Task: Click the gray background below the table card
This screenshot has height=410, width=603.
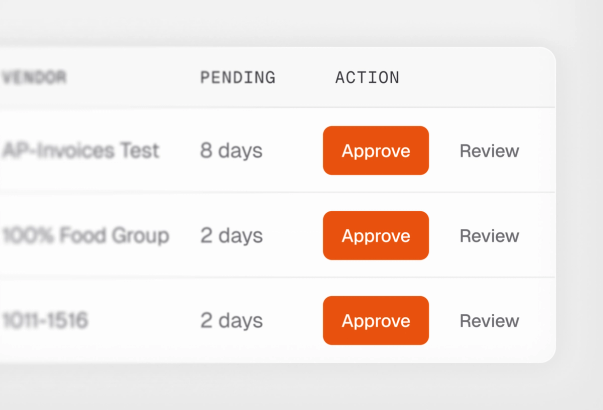Action: click(x=300, y=388)
